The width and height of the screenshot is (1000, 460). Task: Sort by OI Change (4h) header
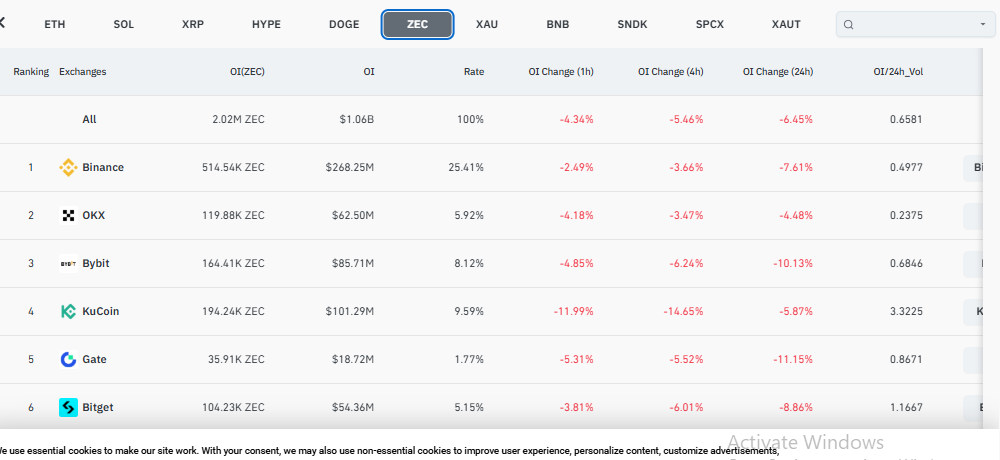tap(671, 71)
